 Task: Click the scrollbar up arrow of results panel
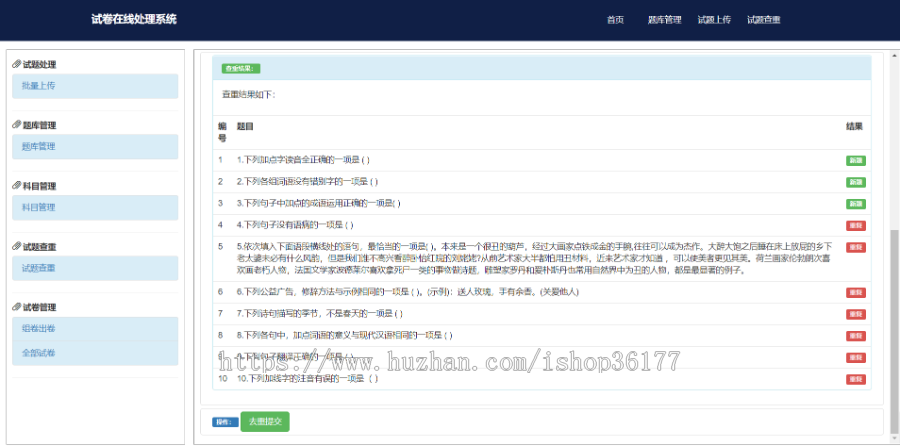pyautogui.click(x=894, y=56)
